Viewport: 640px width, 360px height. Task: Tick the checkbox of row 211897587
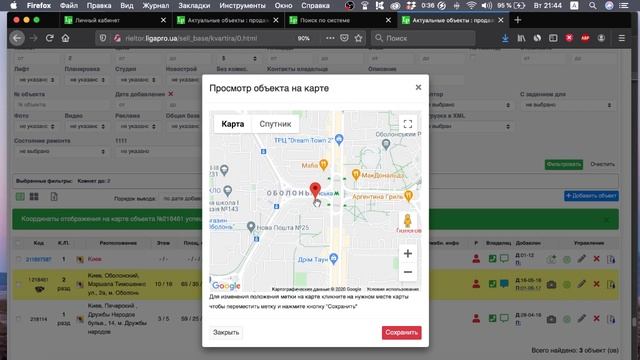coord(19,259)
